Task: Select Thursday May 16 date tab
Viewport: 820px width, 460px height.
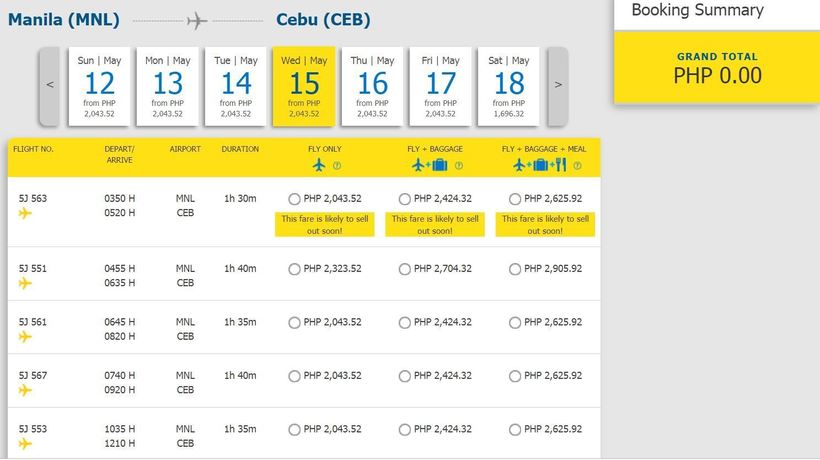Action: coord(372,87)
